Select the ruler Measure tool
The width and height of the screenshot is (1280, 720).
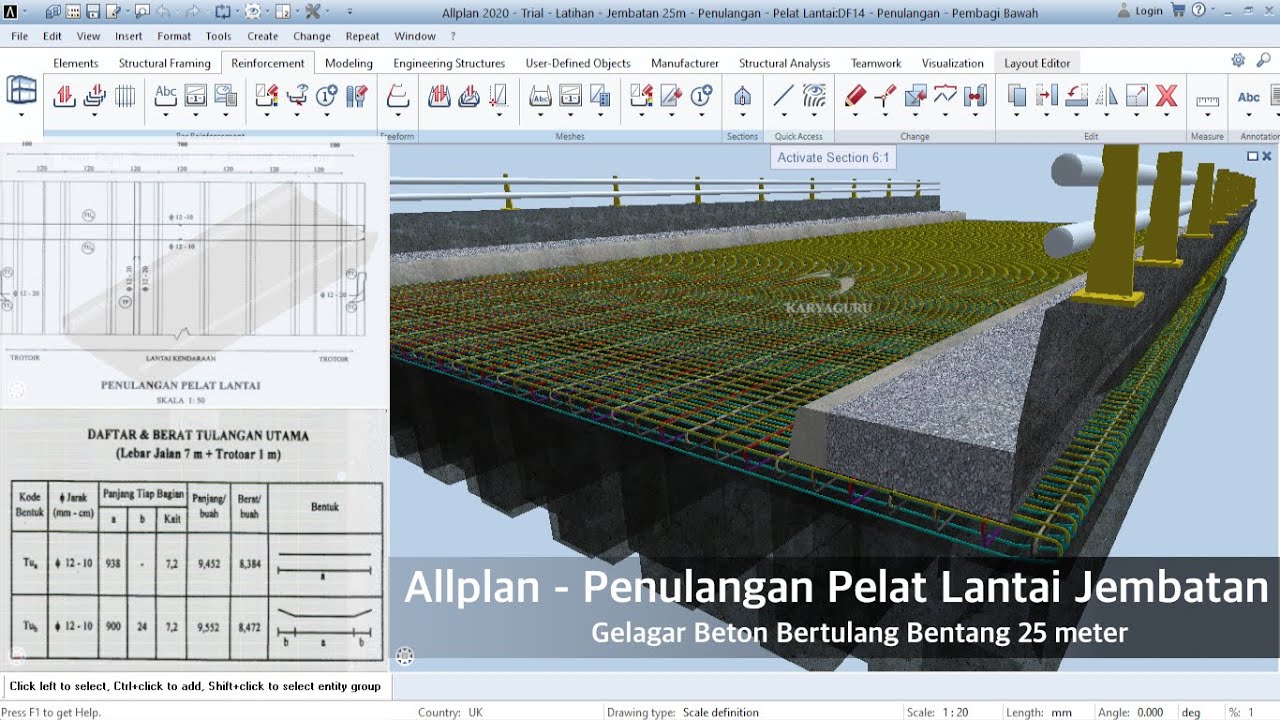coord(1208,100)
